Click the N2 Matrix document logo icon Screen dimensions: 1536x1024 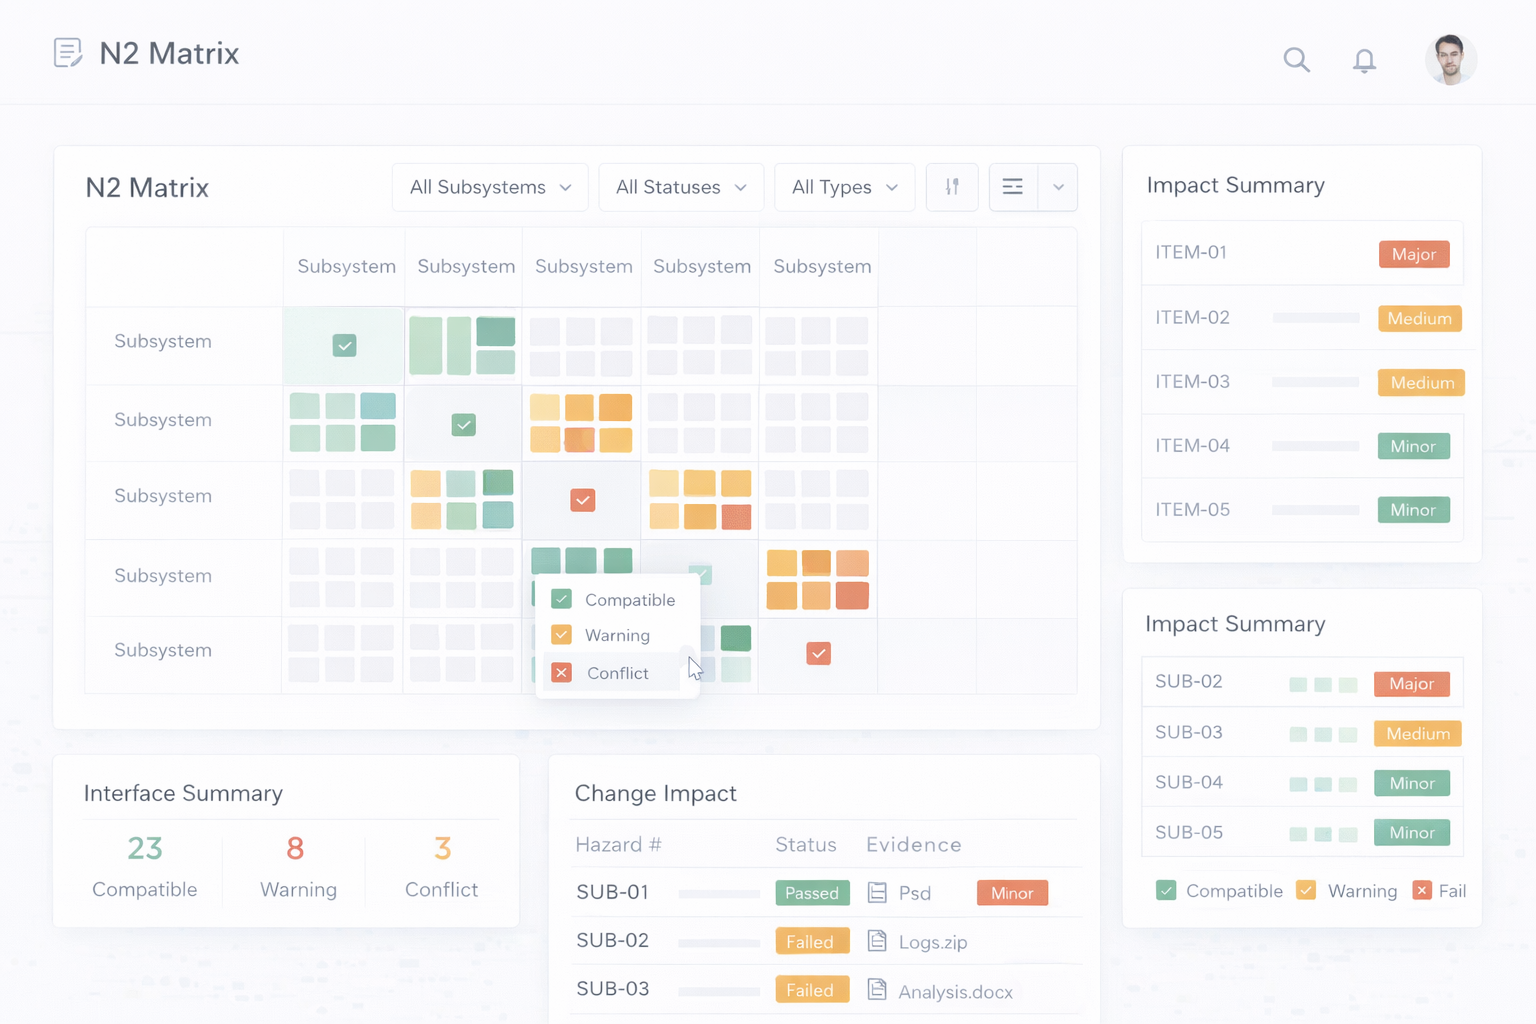click(68, 53)
